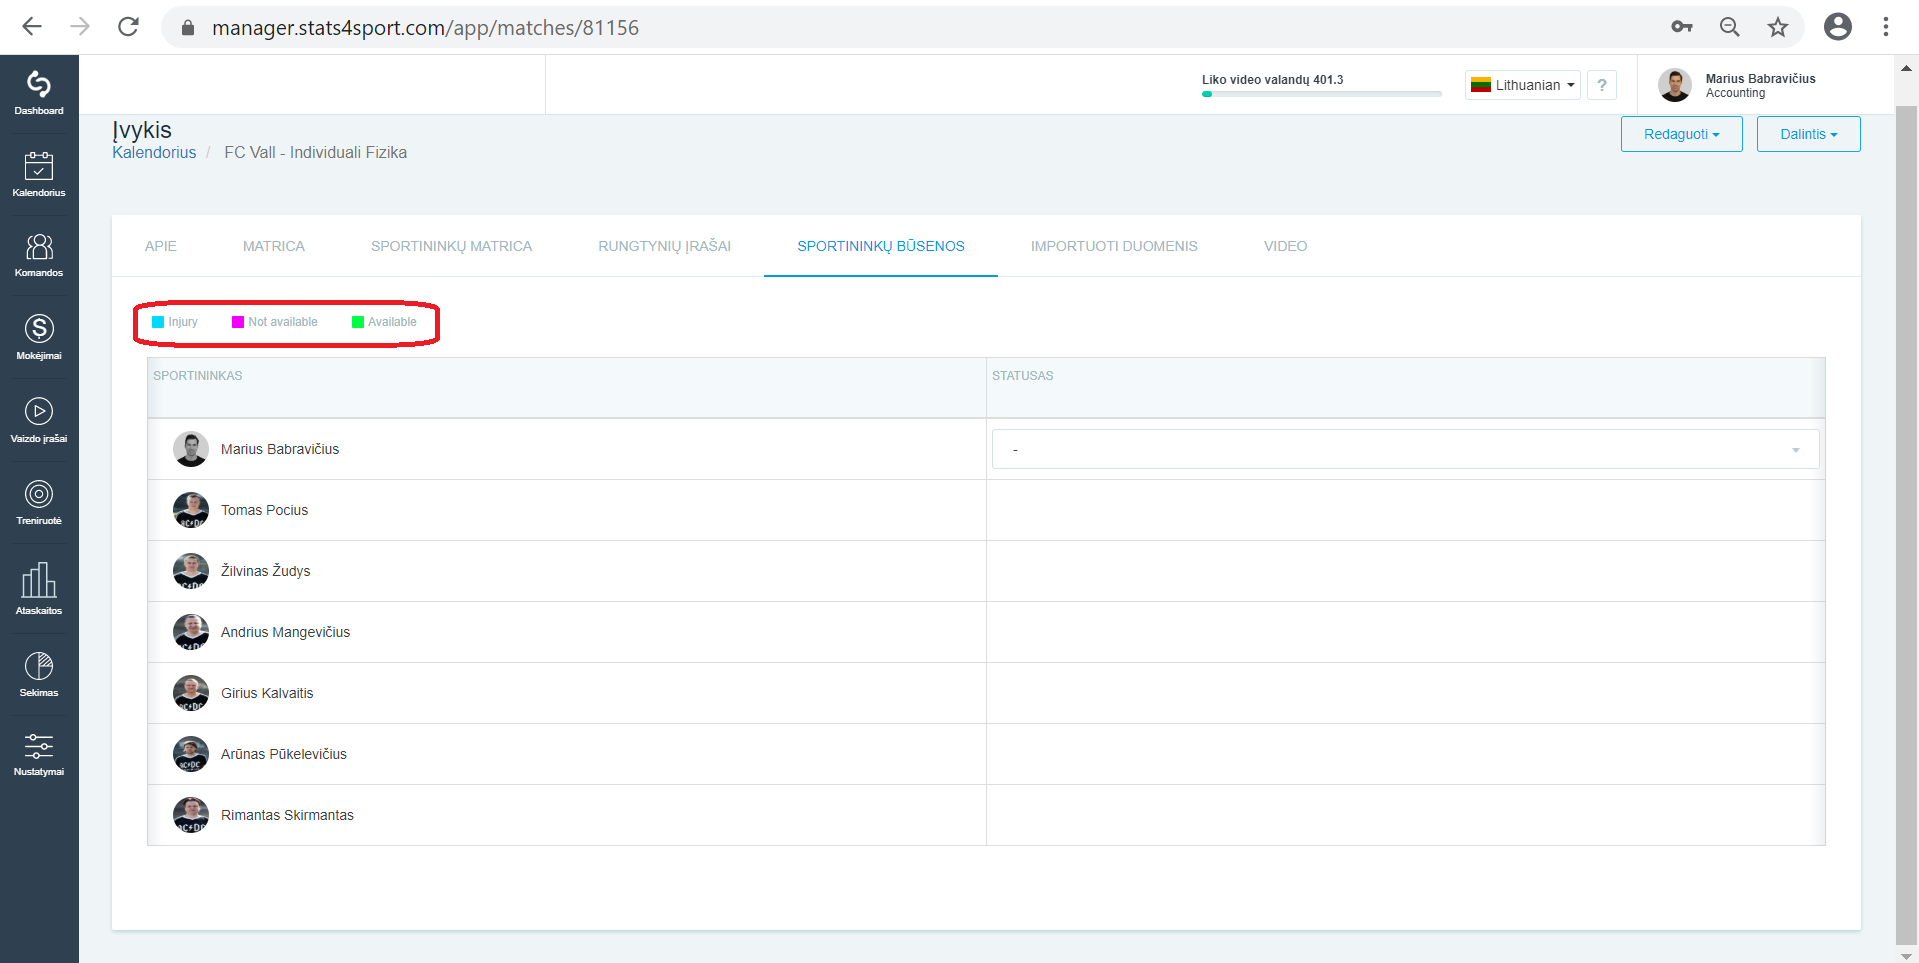Select the Treniruotė target icon

(39, 494)
